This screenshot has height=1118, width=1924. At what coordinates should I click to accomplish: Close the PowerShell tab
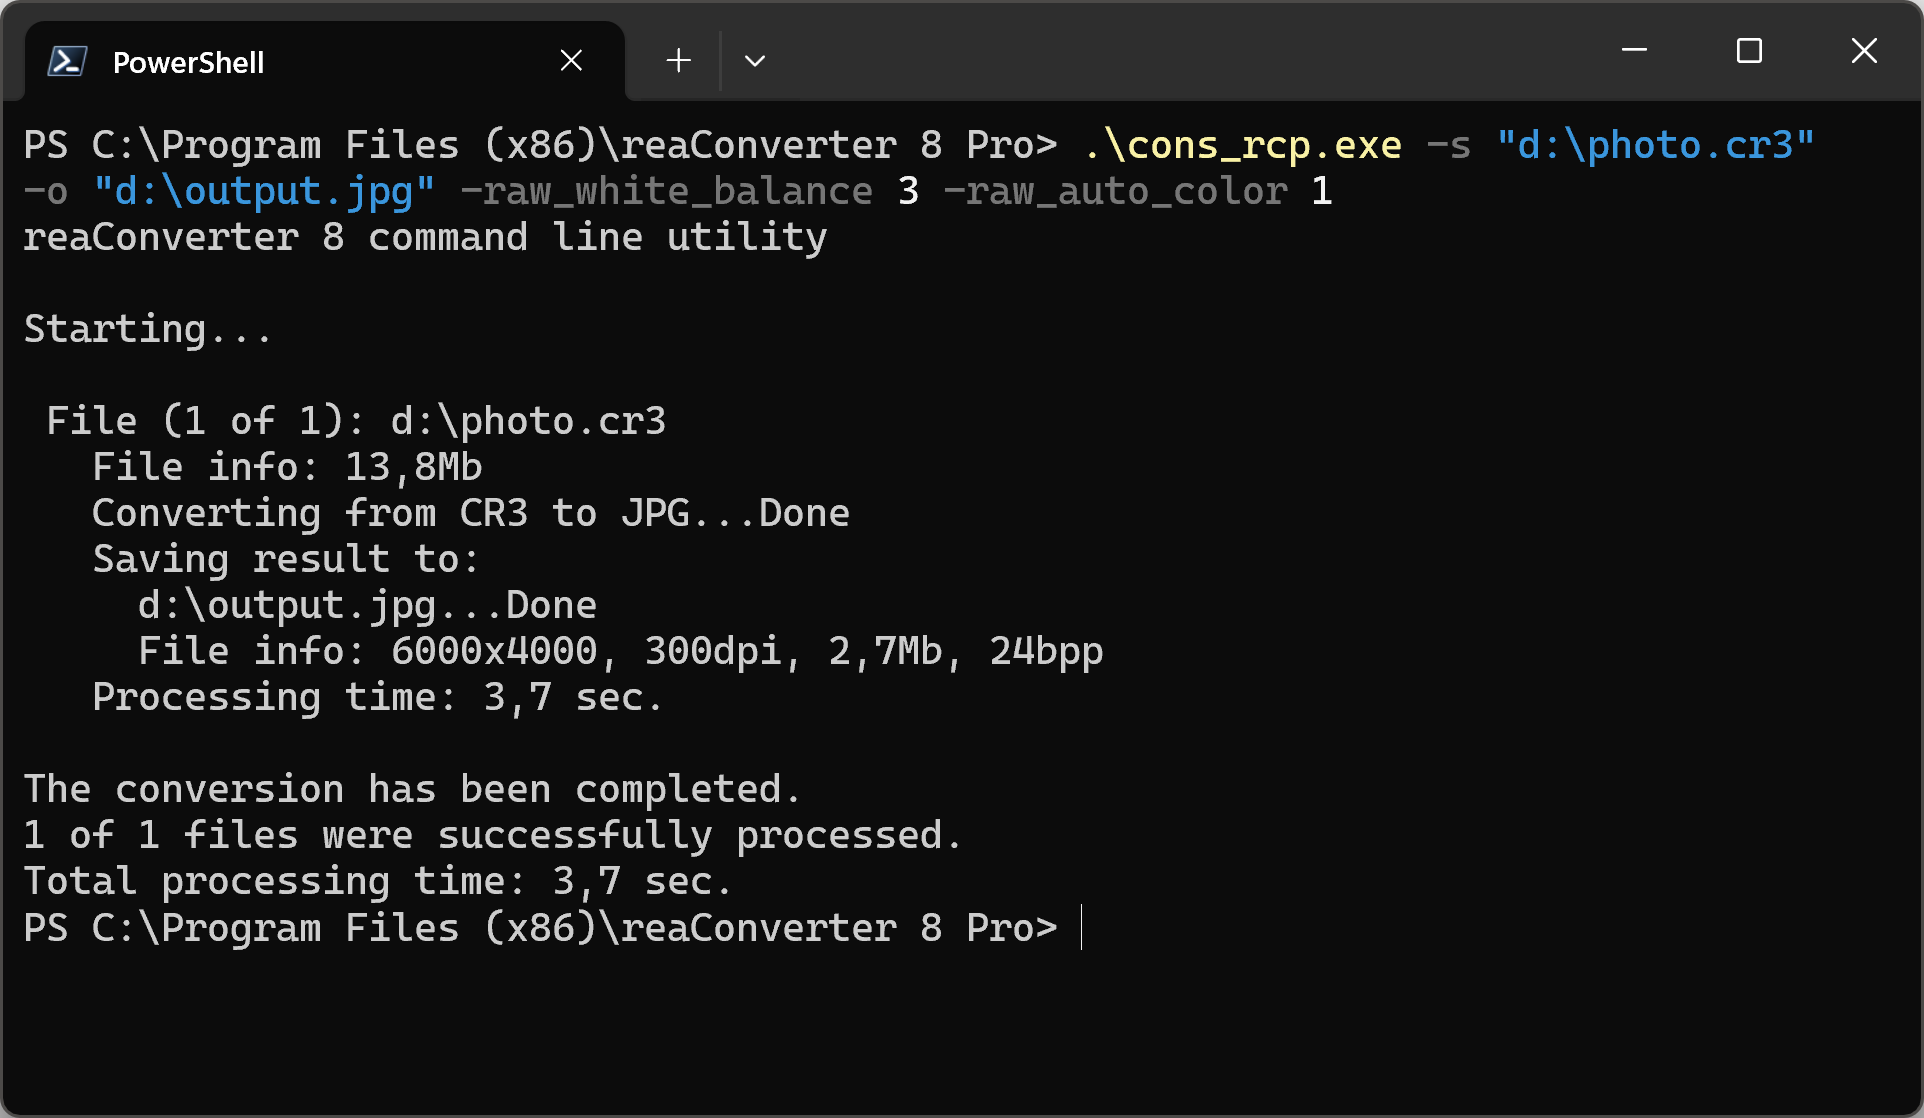tap(571, 61)
